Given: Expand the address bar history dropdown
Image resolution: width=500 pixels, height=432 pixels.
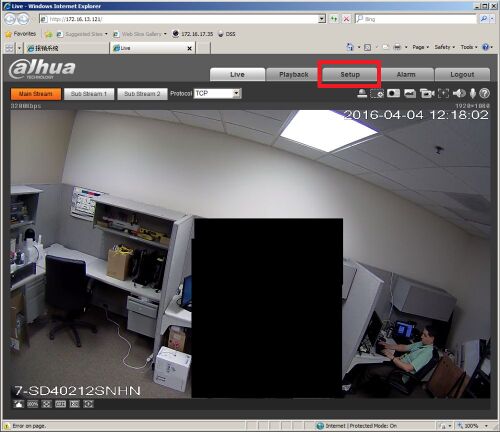Looking at the screenshot, I should point(322,19).
